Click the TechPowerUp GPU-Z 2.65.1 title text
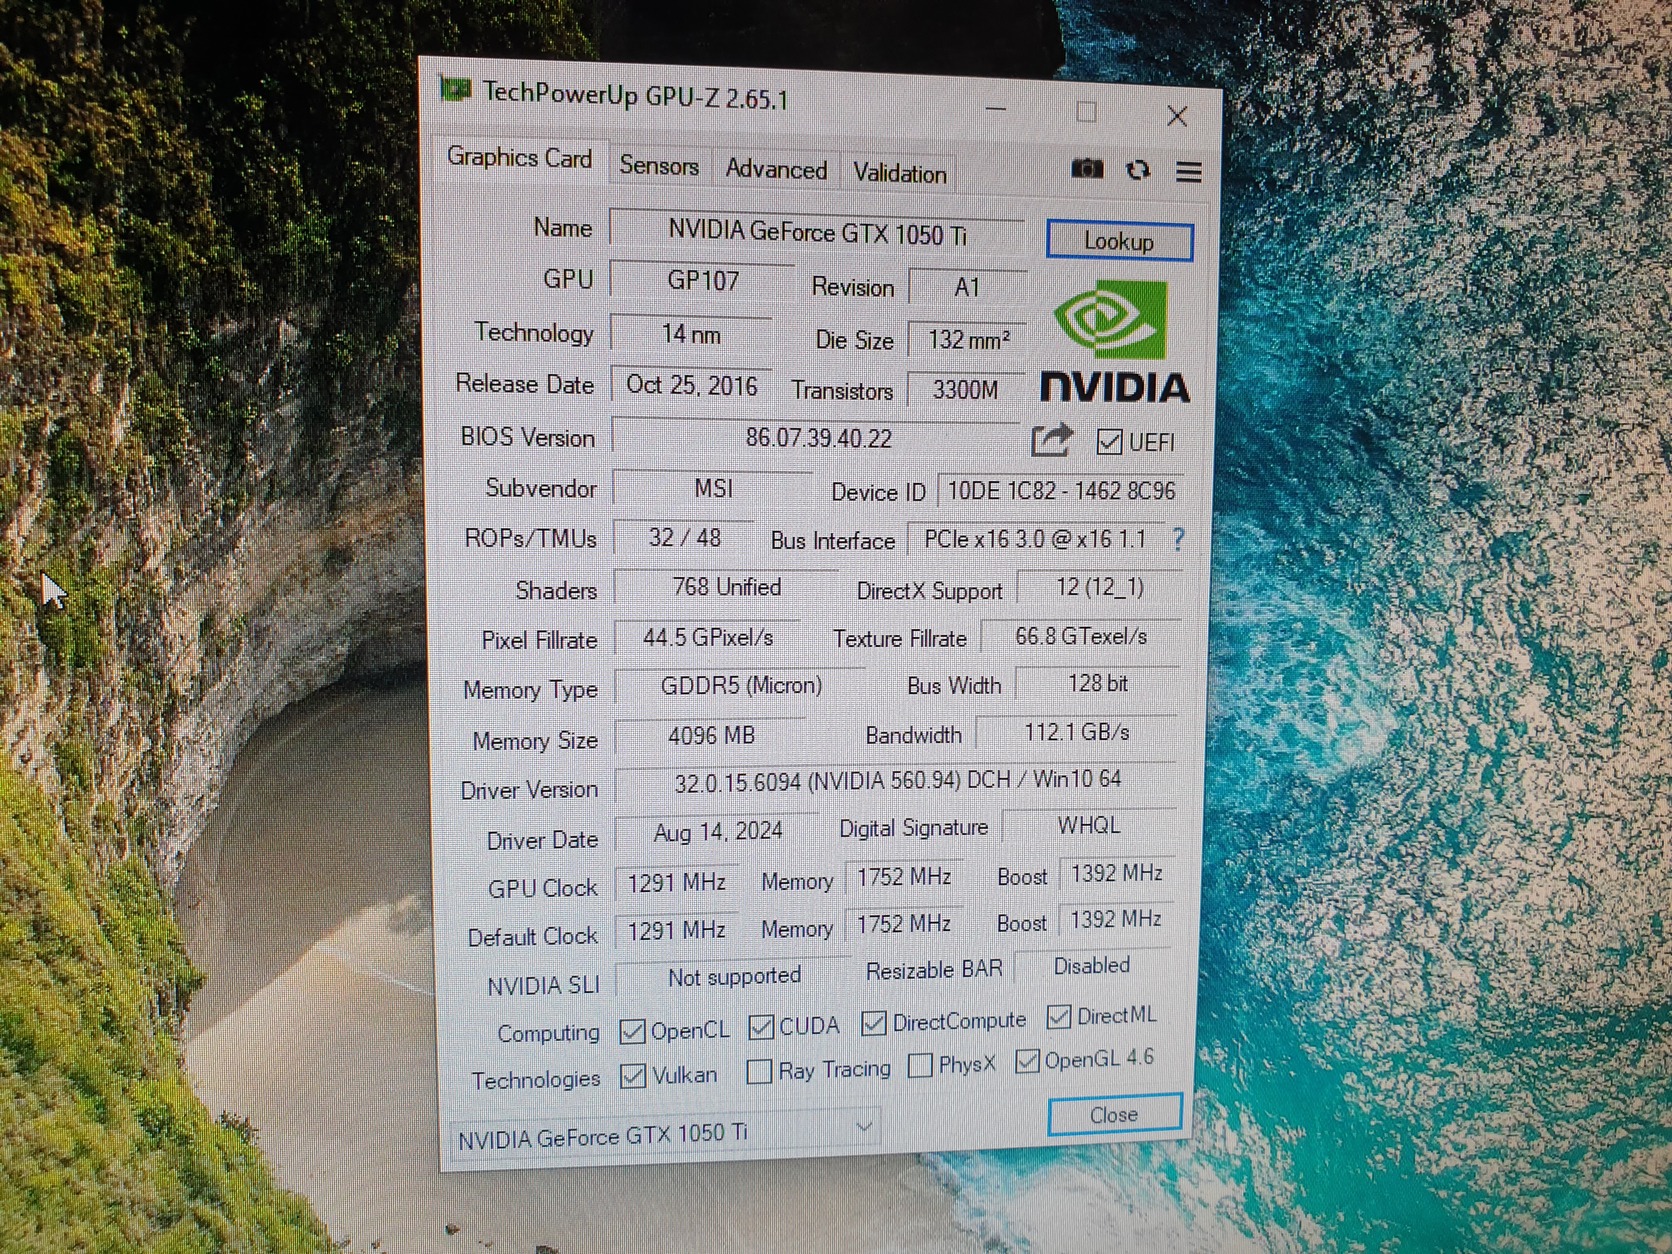The width and height of the screenshot is (1672, 1254). 635,96
